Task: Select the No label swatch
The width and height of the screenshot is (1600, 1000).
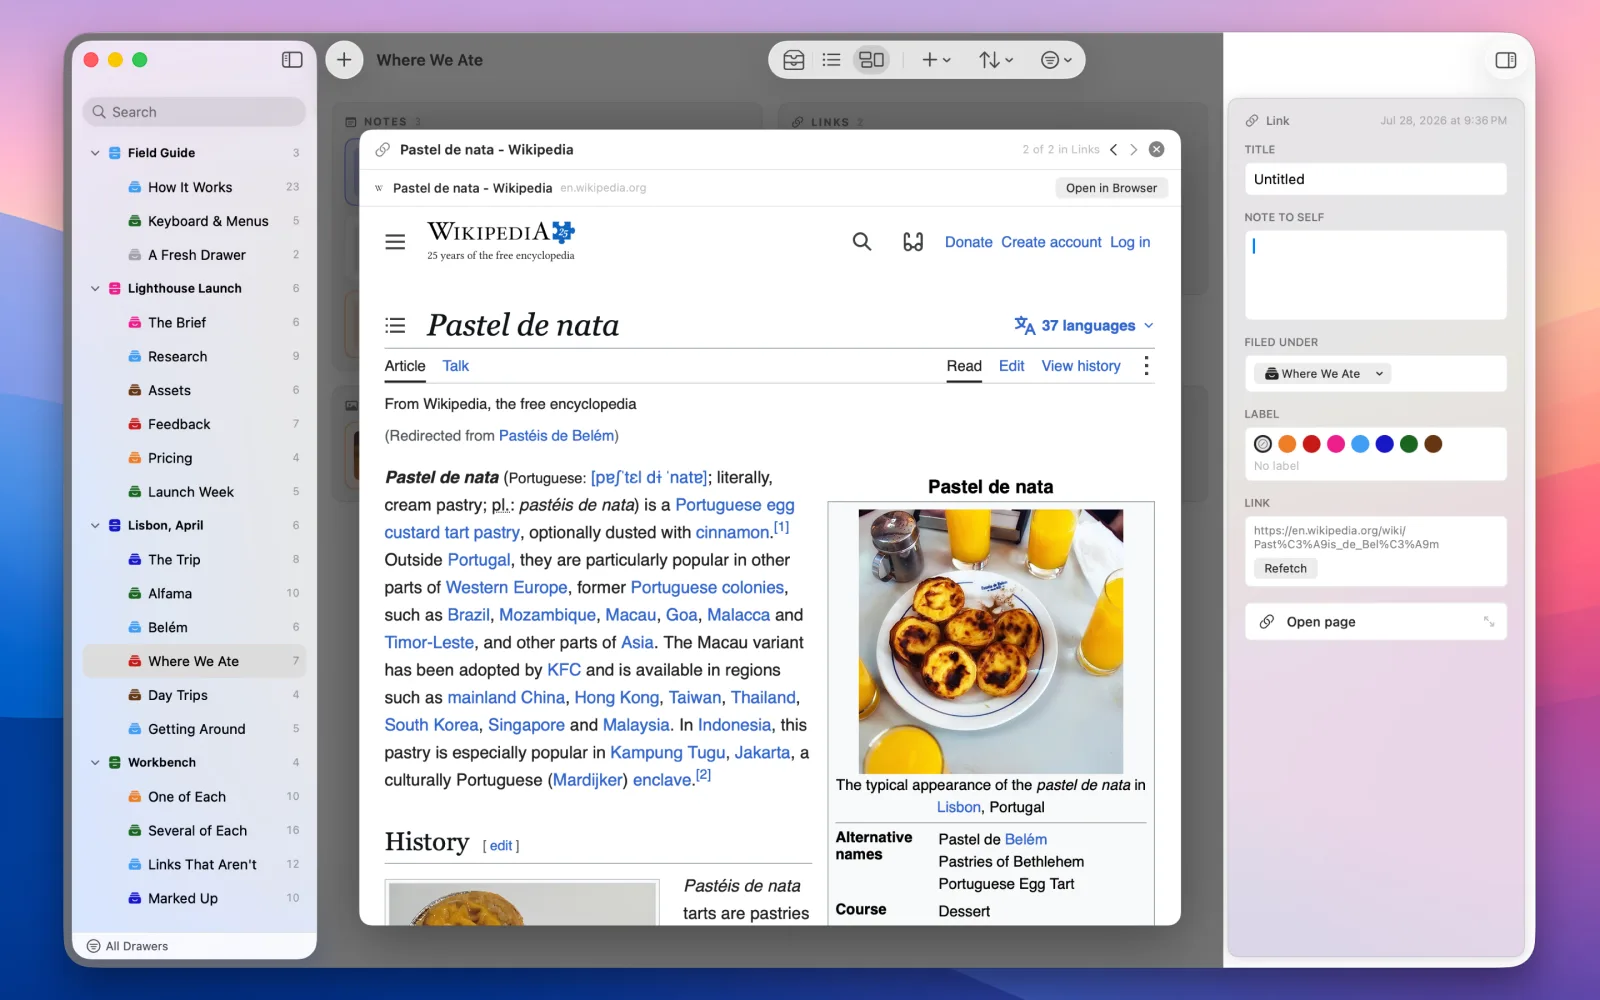Action: click(1263, 444)
